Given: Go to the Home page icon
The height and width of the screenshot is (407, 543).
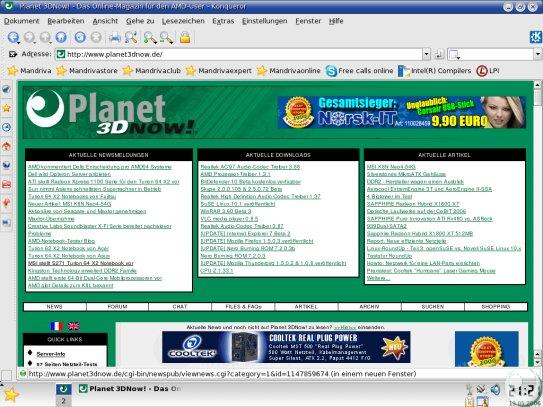Looking at the screenshot, I should 61,37.
